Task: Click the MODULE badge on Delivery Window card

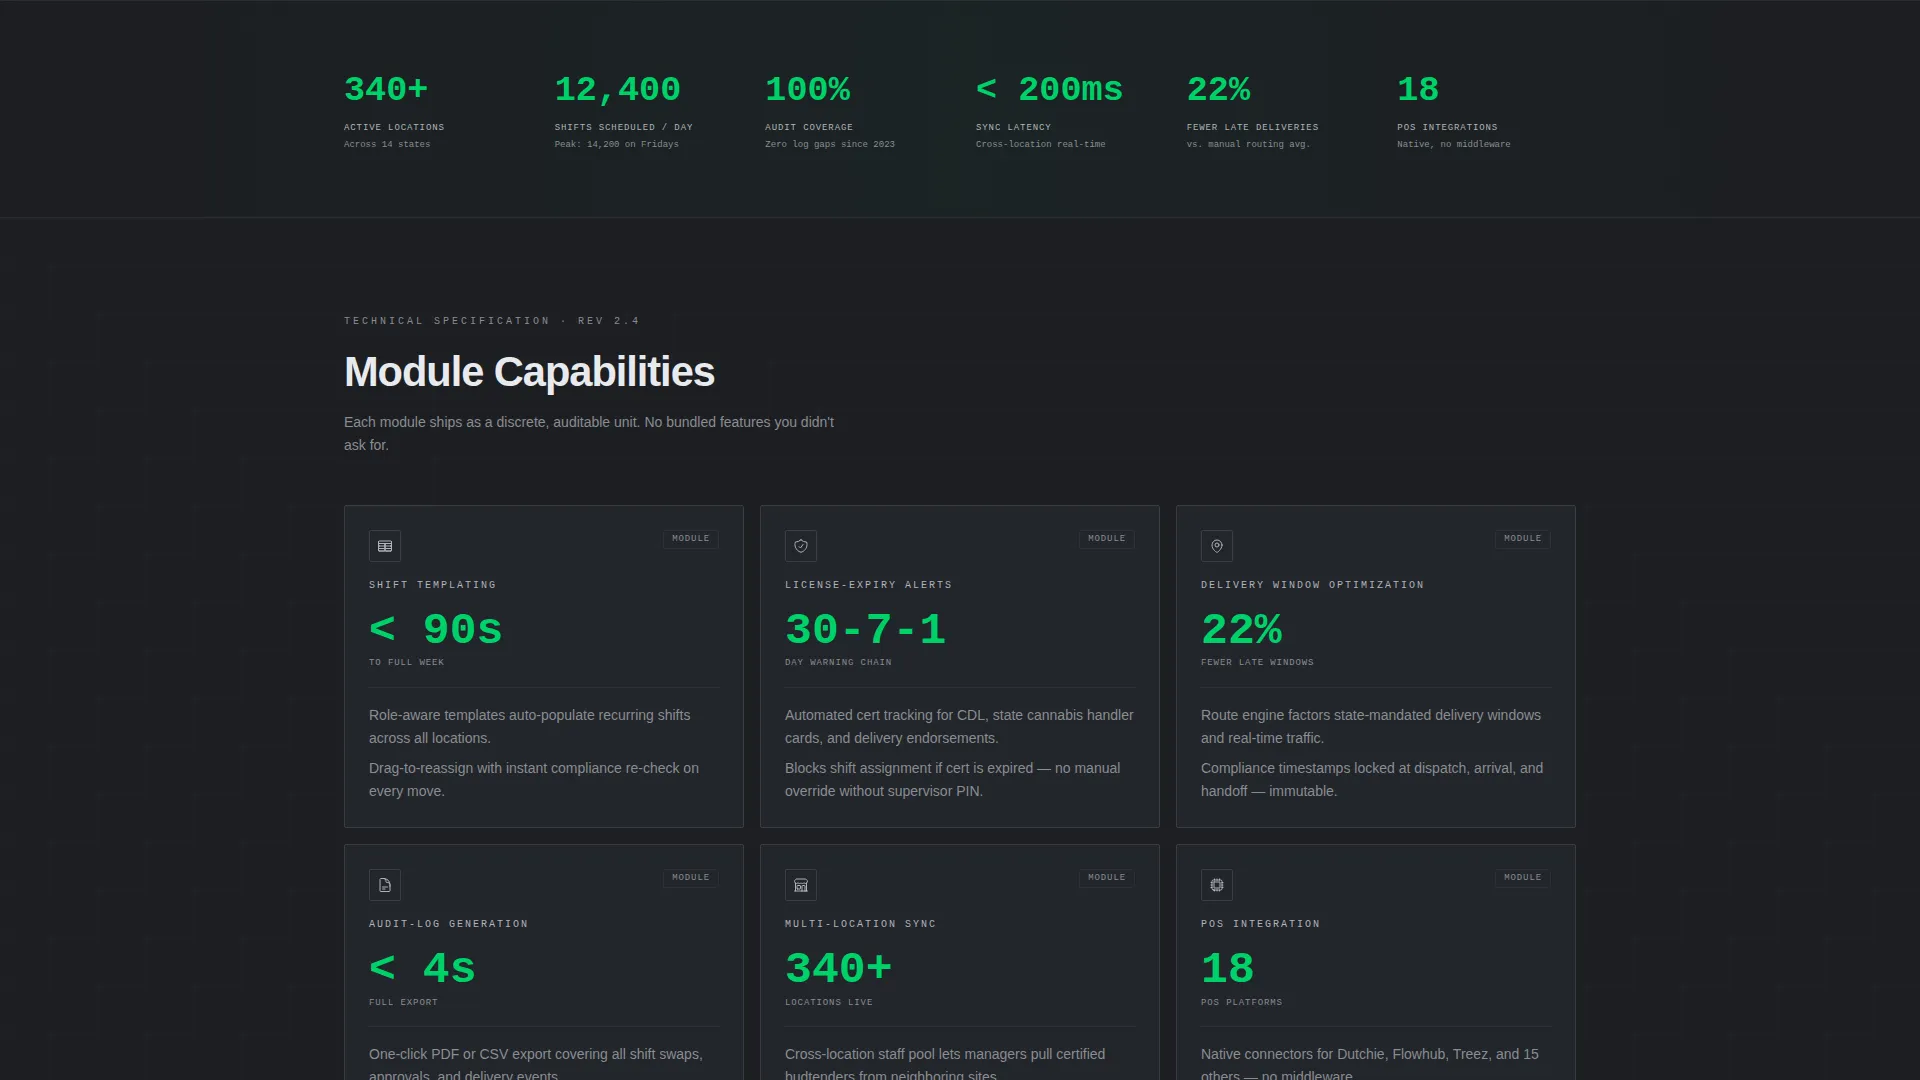Action: tap(1523, 539)
